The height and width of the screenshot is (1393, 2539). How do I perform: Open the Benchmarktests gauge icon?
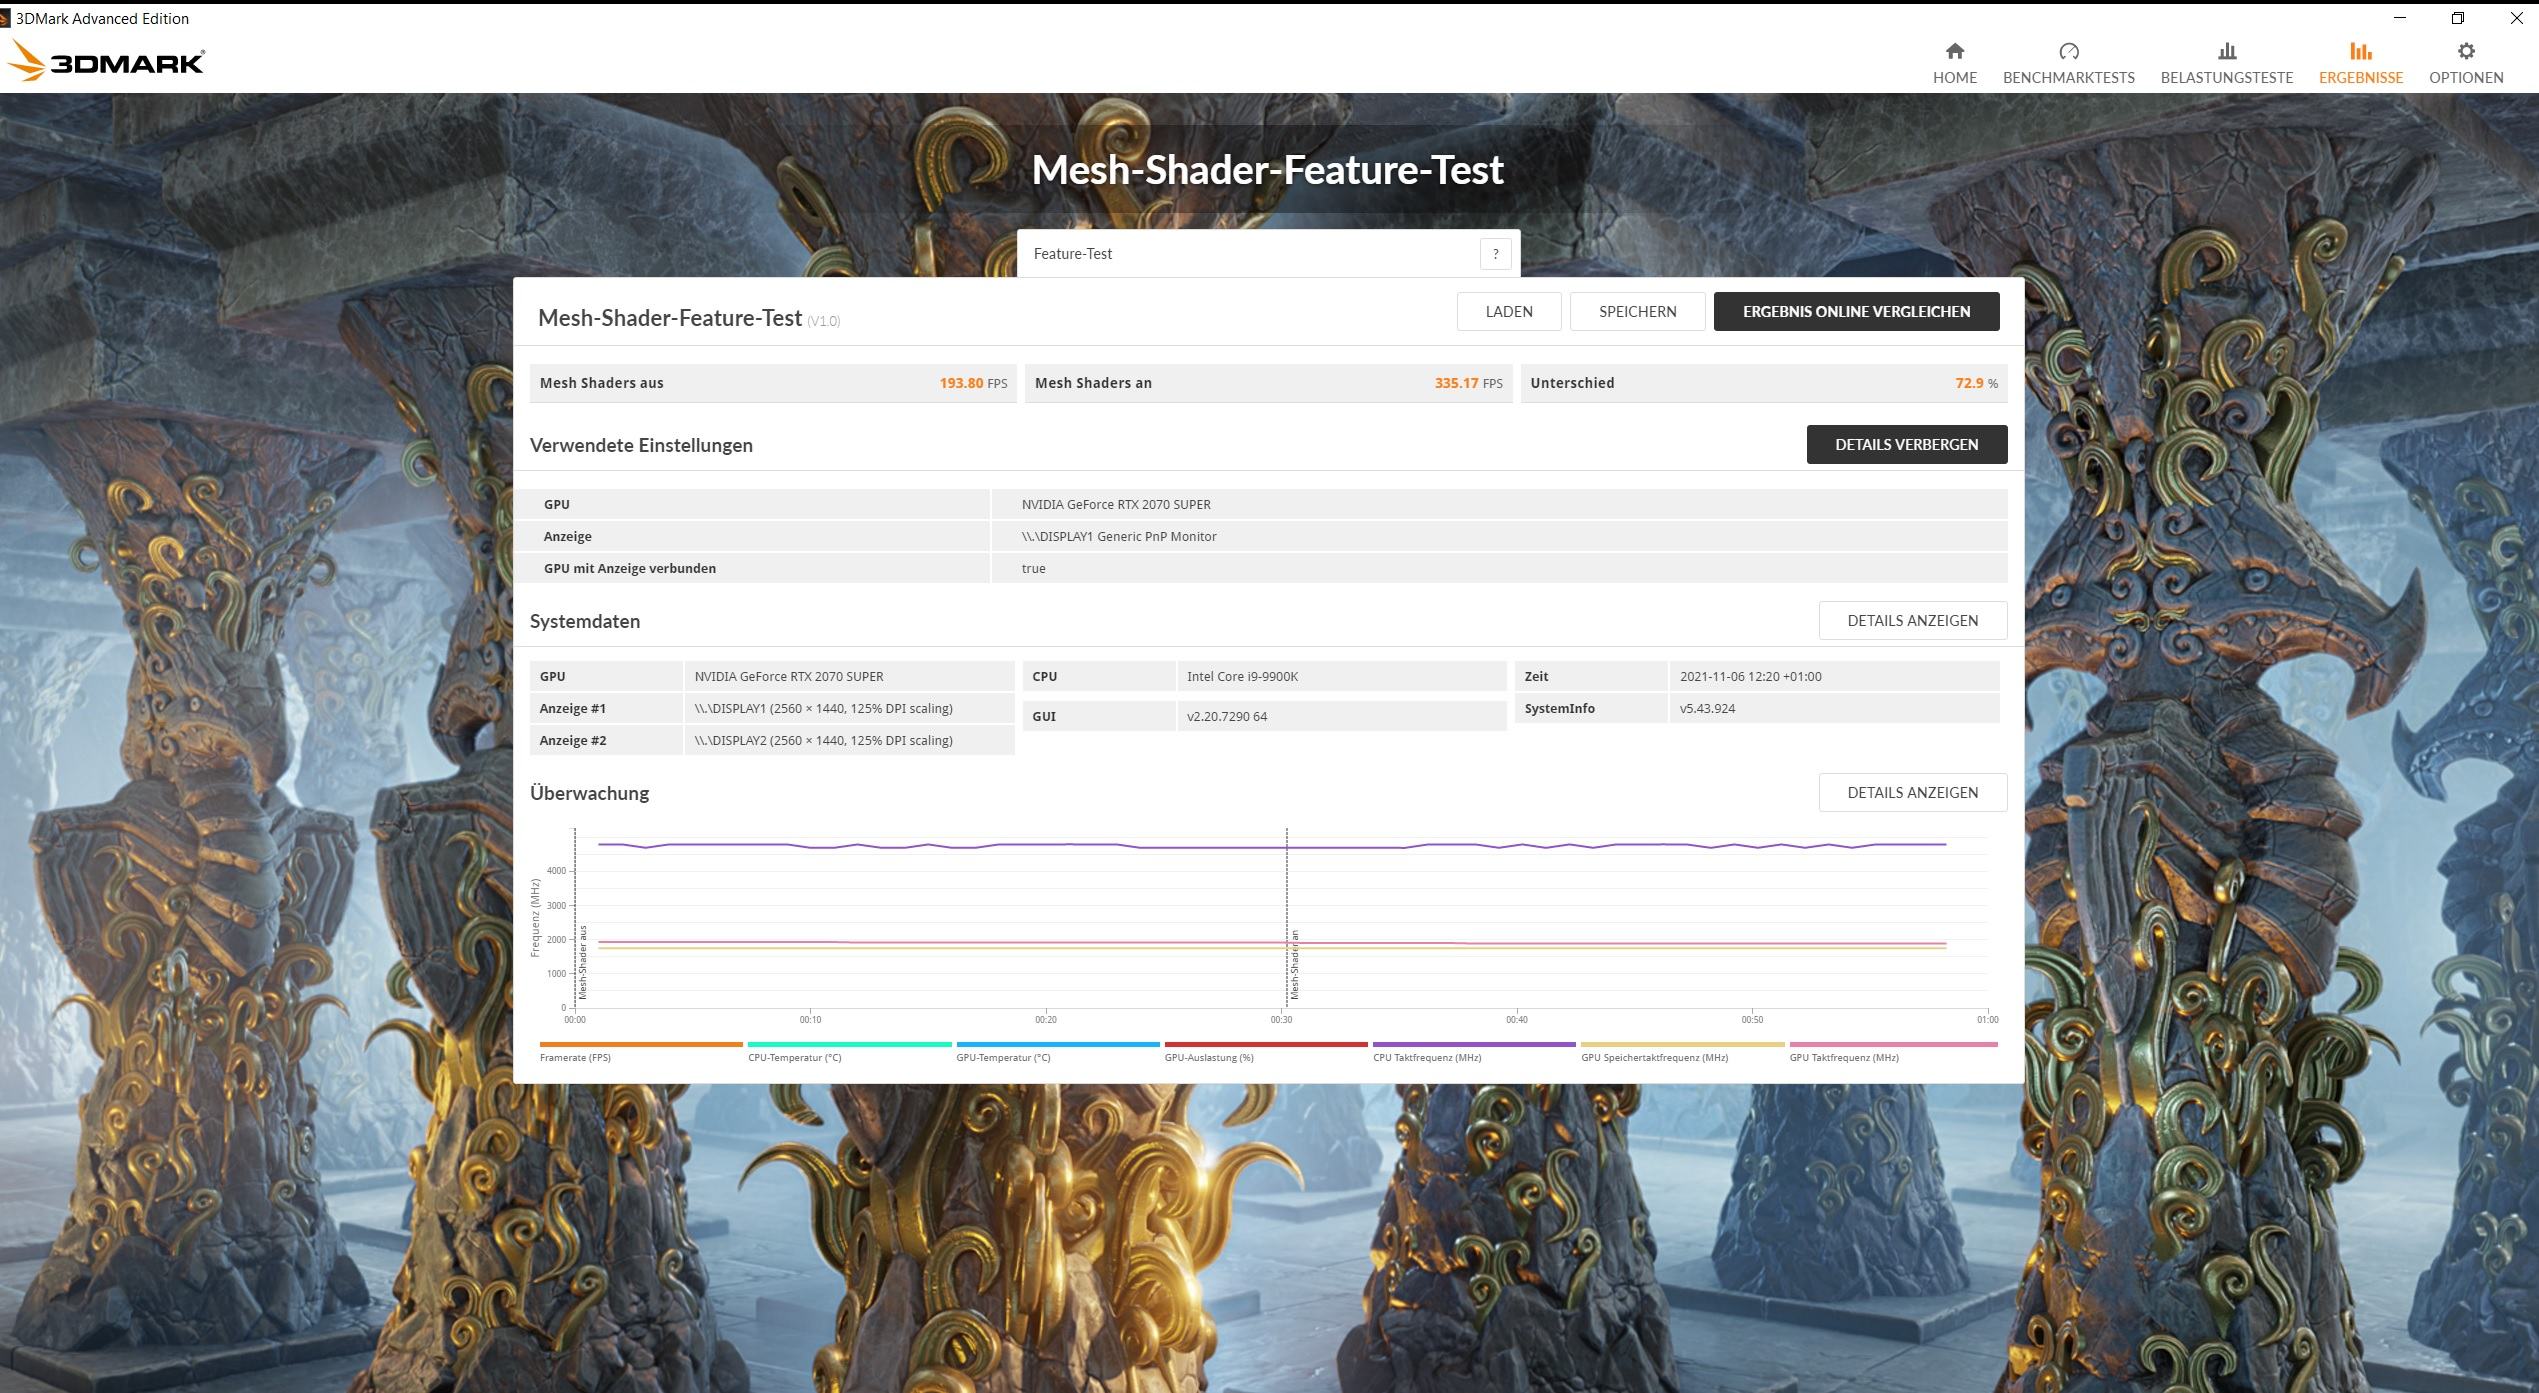click(x=2068, y=51)
